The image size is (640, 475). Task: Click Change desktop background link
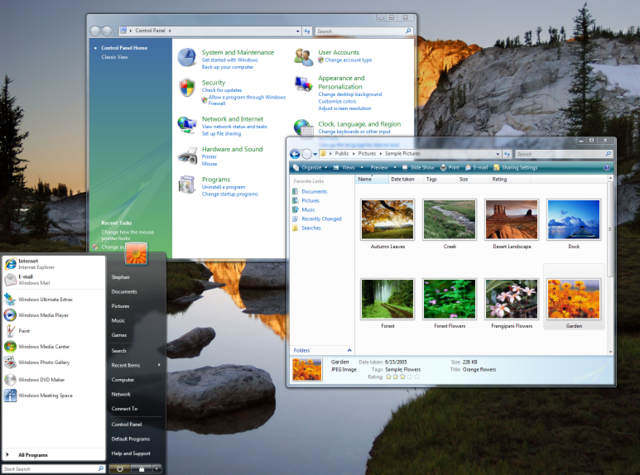(350, 94)
